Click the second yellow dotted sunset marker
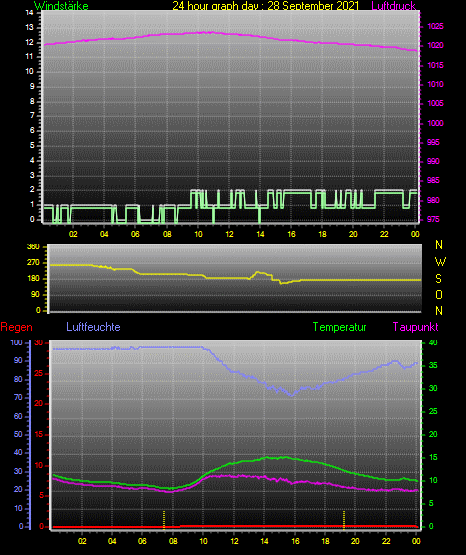 coord(344,520)
